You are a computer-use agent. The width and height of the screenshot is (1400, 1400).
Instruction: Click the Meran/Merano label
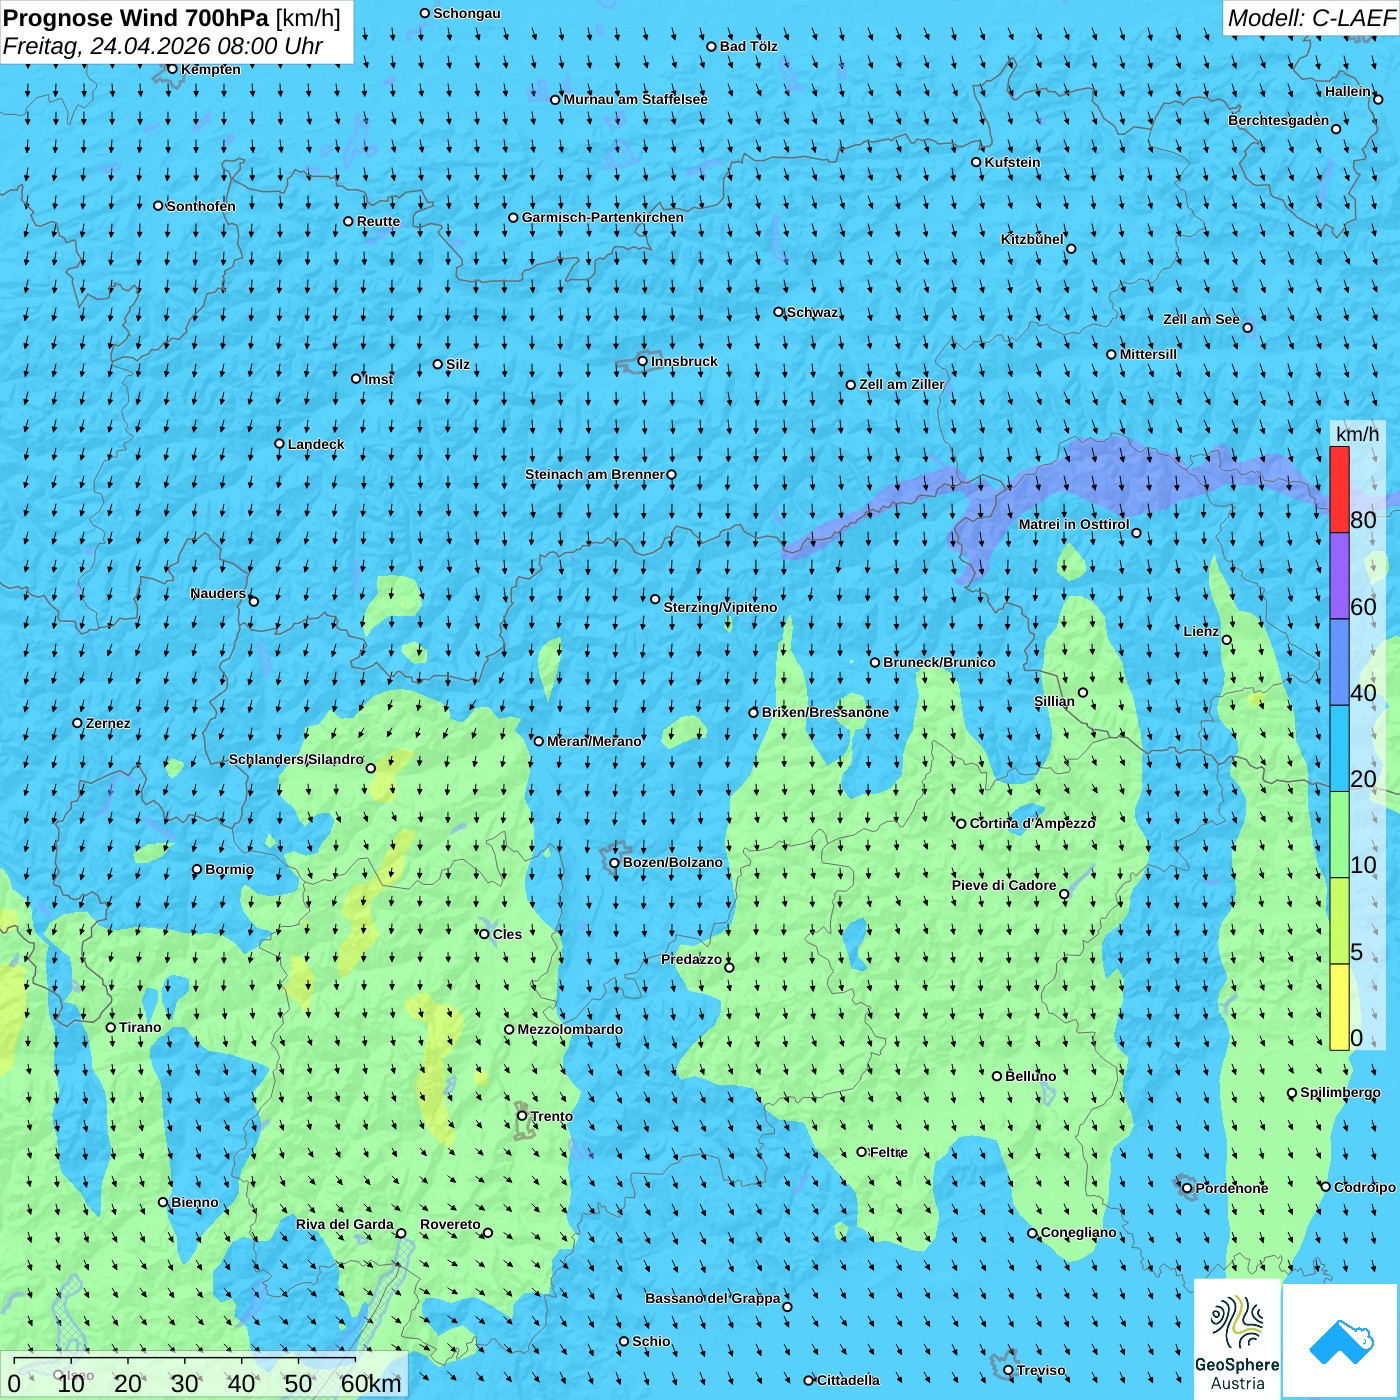(x=594, y=741)
